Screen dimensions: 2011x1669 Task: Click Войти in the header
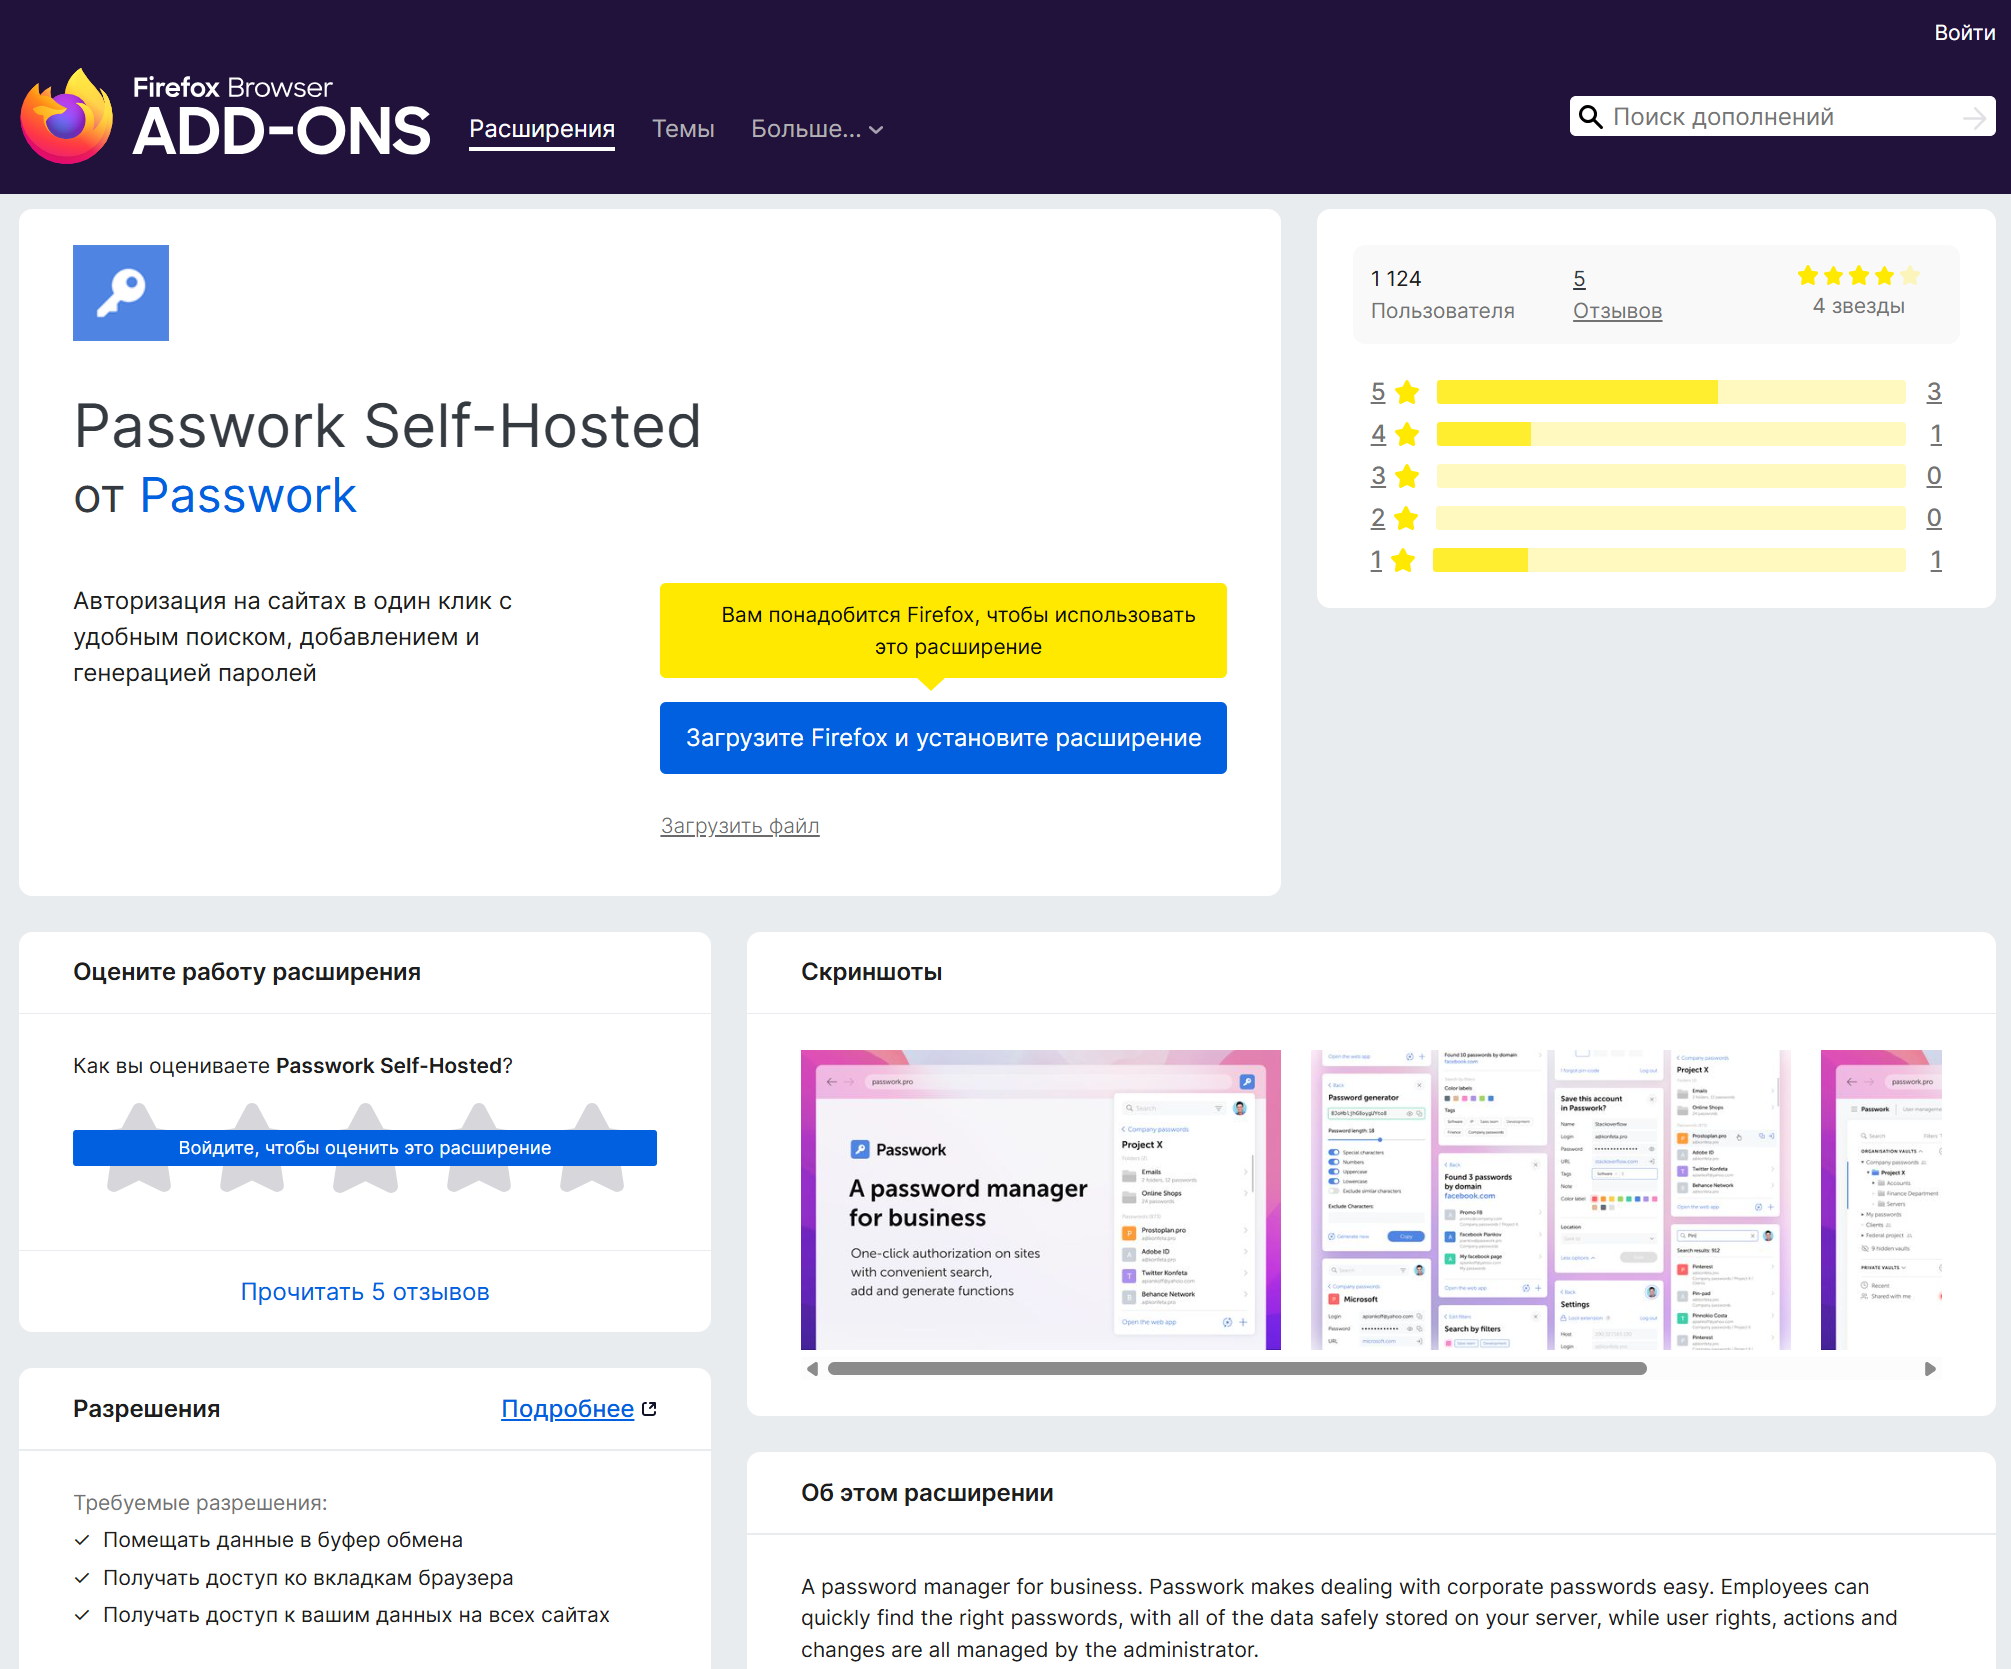(x=1963, y=33)
